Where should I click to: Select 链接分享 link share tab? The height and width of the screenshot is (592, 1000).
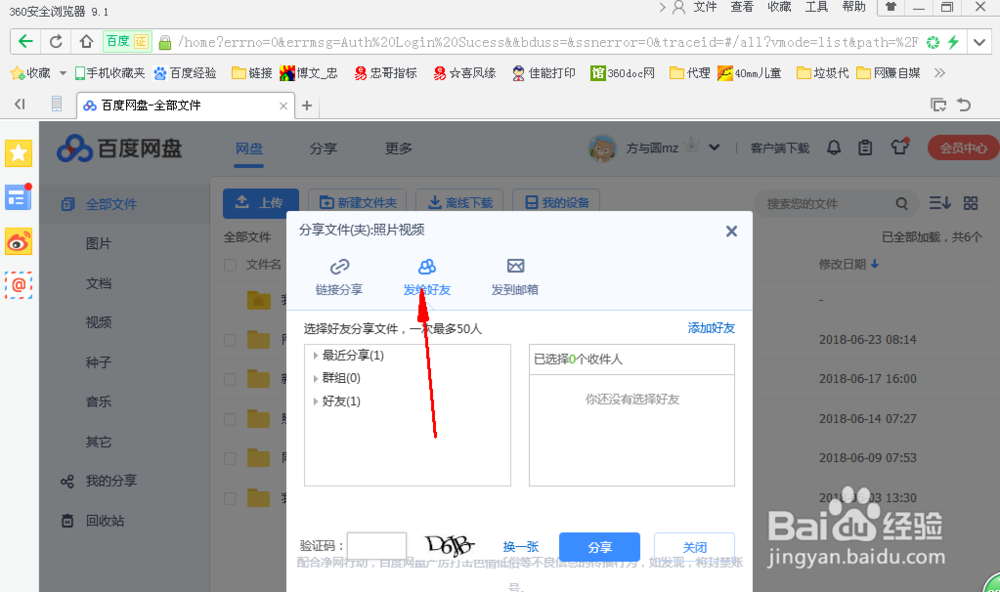coord(339,277)
